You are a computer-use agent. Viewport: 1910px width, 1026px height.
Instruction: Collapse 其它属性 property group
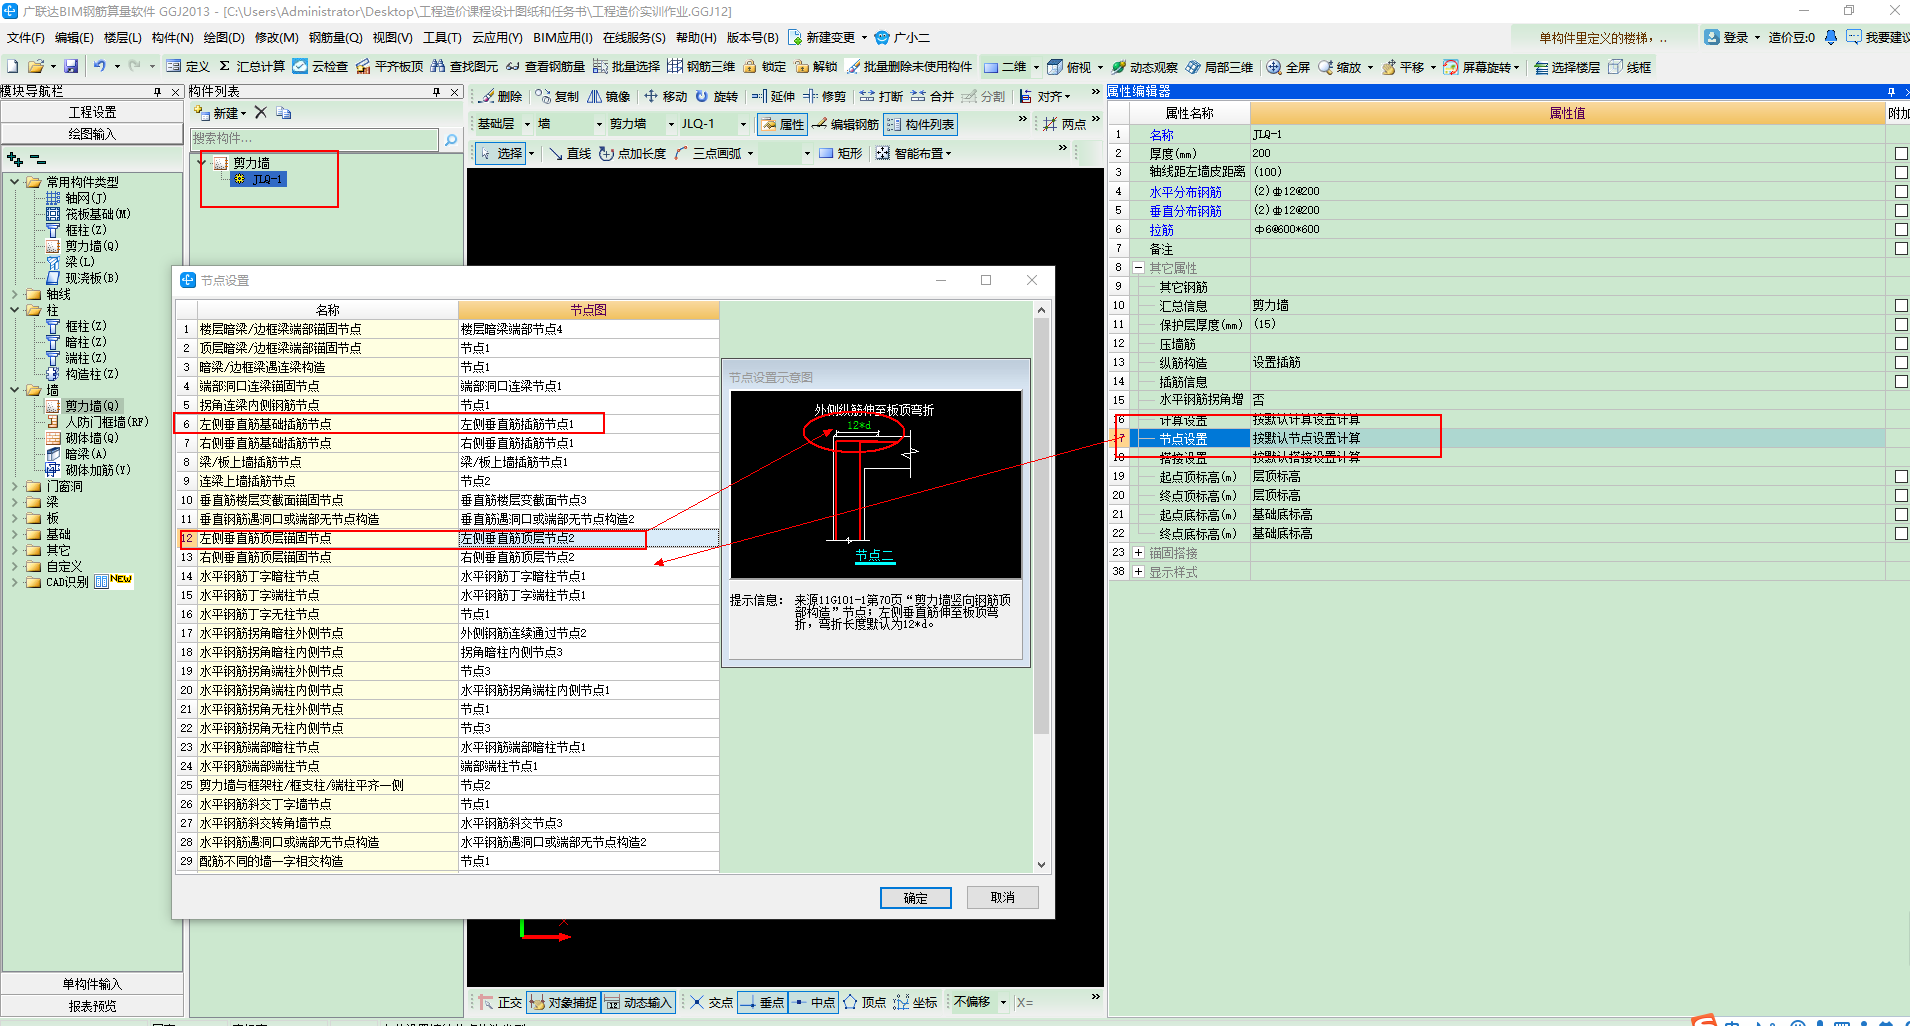1138,267
